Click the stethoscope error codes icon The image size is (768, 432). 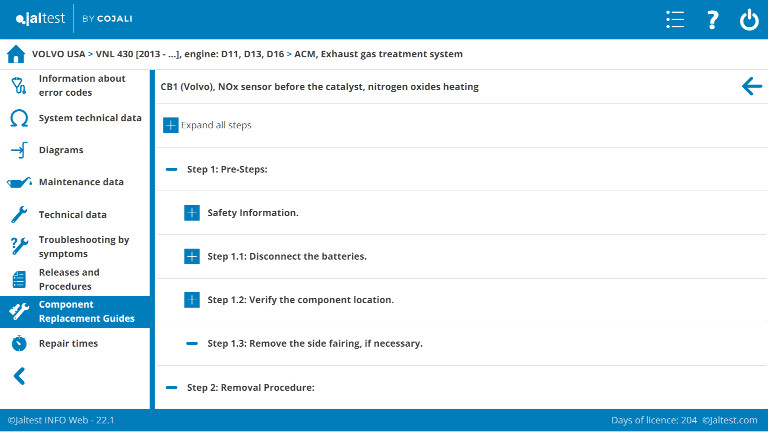pyautogui.click(x=18, y=86)
